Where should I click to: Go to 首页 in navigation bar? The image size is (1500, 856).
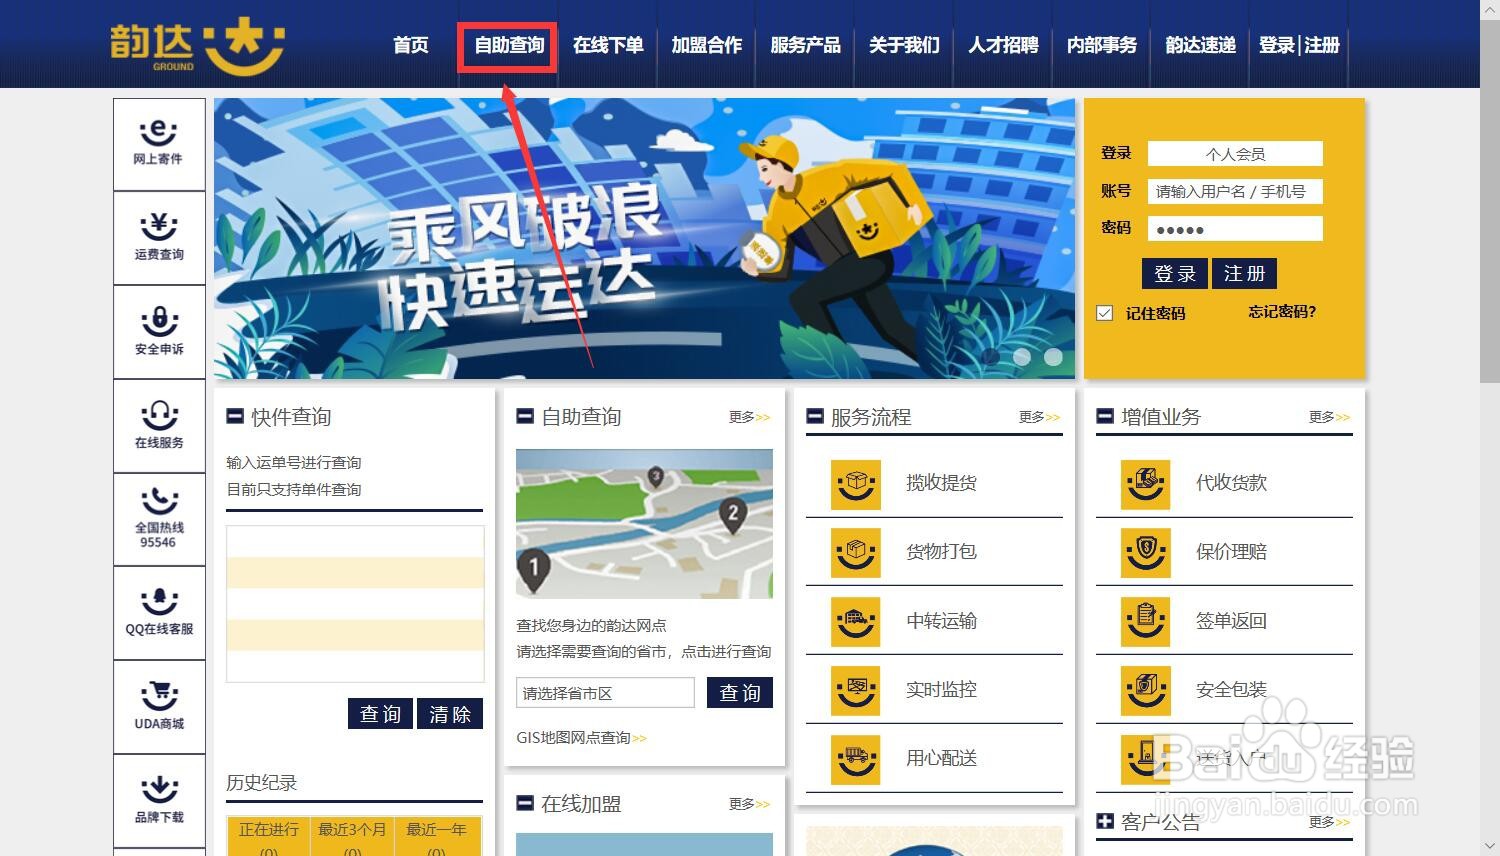click(x=410, y=45)
